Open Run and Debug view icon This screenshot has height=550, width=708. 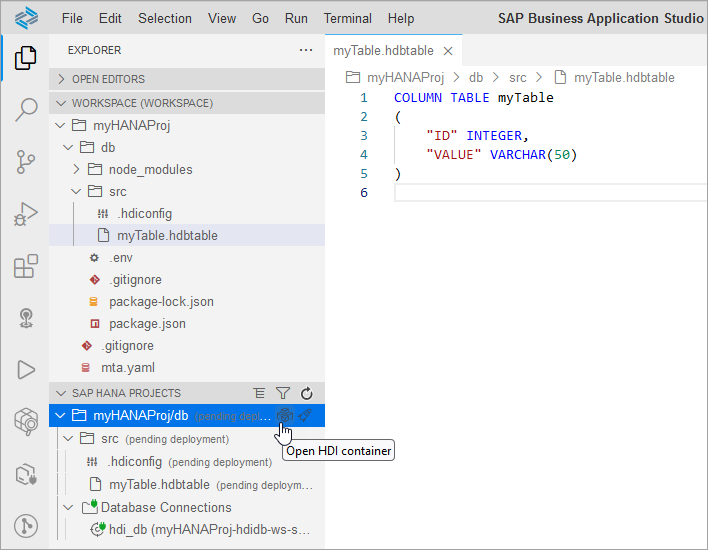click(26, 214)
